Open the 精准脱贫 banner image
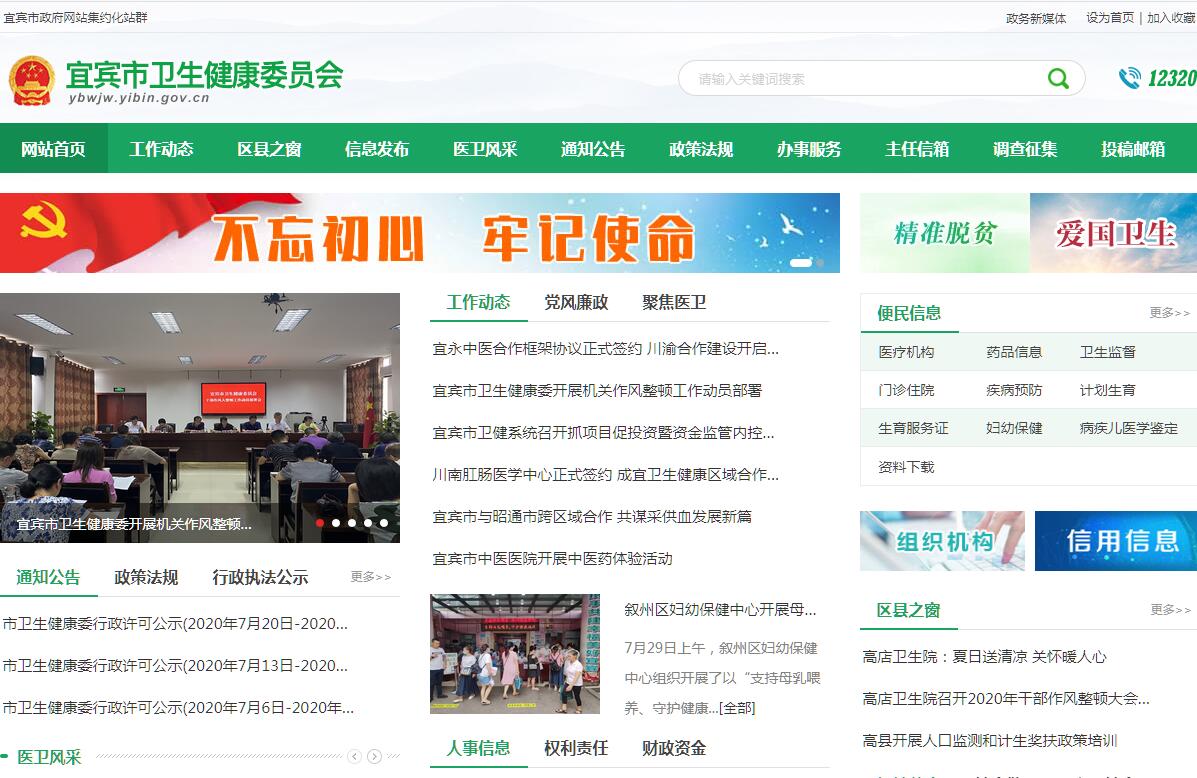This screenshot has height=778, width=1197. coord(944,233)
